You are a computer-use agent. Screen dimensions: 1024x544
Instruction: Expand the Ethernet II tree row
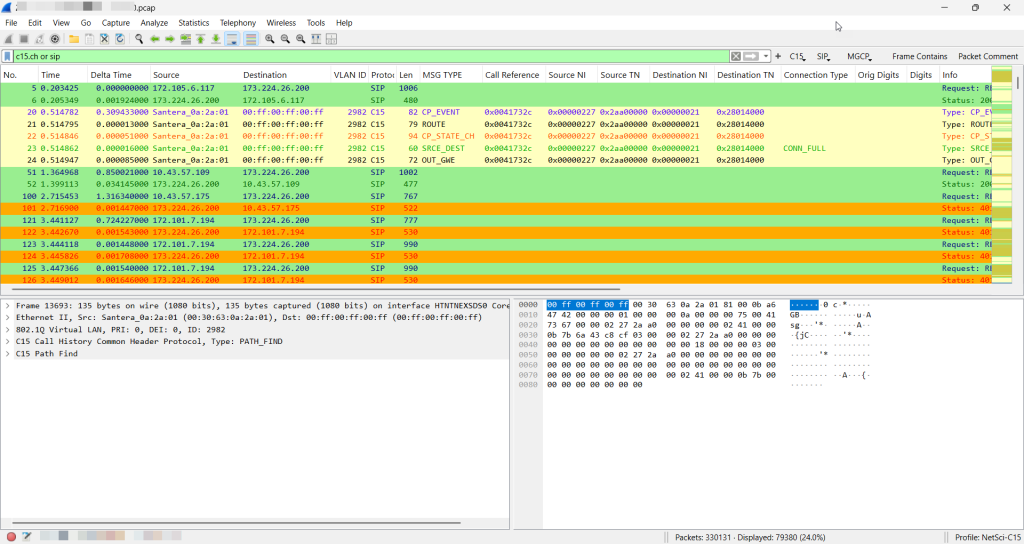point(8,317)
